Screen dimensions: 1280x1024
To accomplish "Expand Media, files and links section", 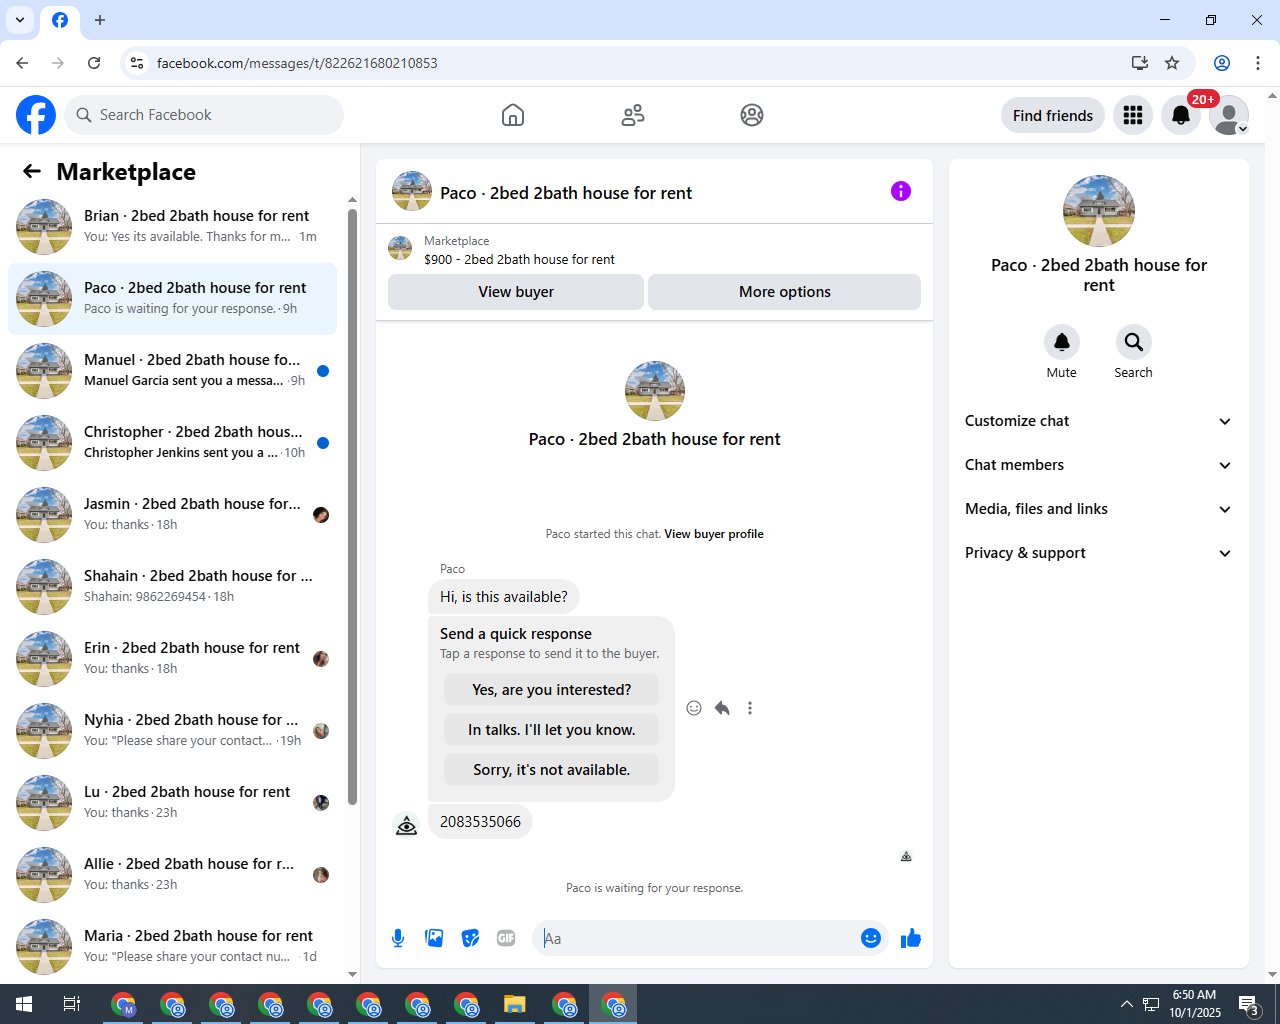I will point(1098,509).
